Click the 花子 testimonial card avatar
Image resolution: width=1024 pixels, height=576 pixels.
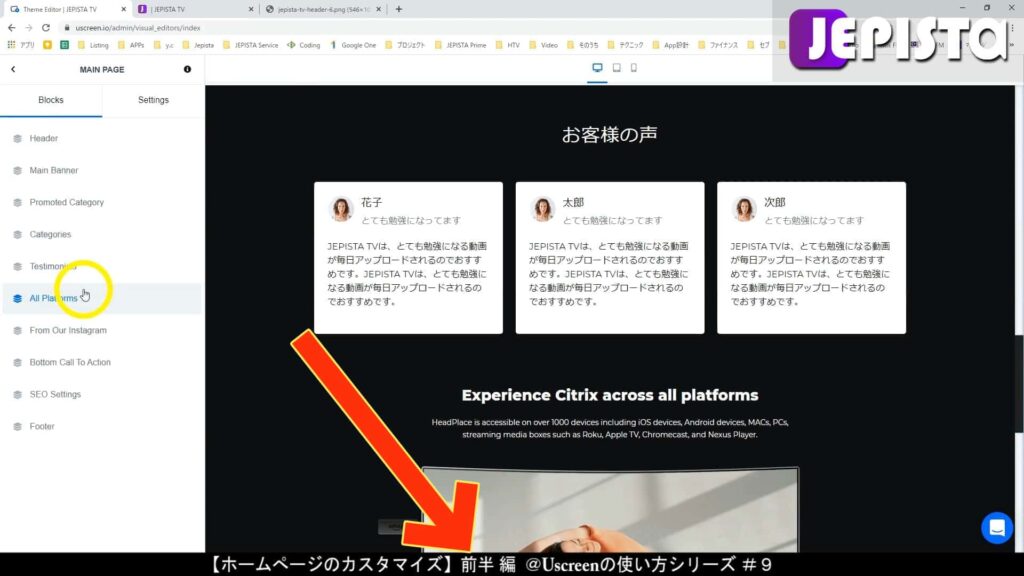(341, 209)
